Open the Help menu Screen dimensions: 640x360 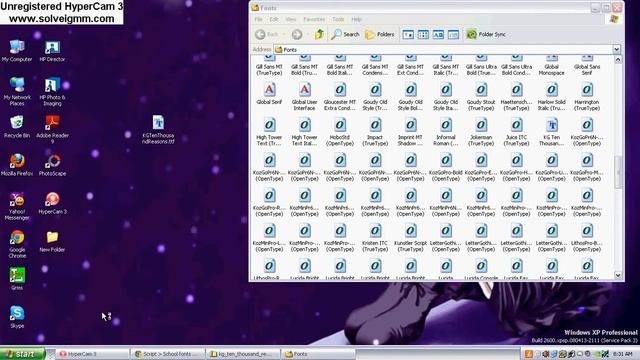356,19
